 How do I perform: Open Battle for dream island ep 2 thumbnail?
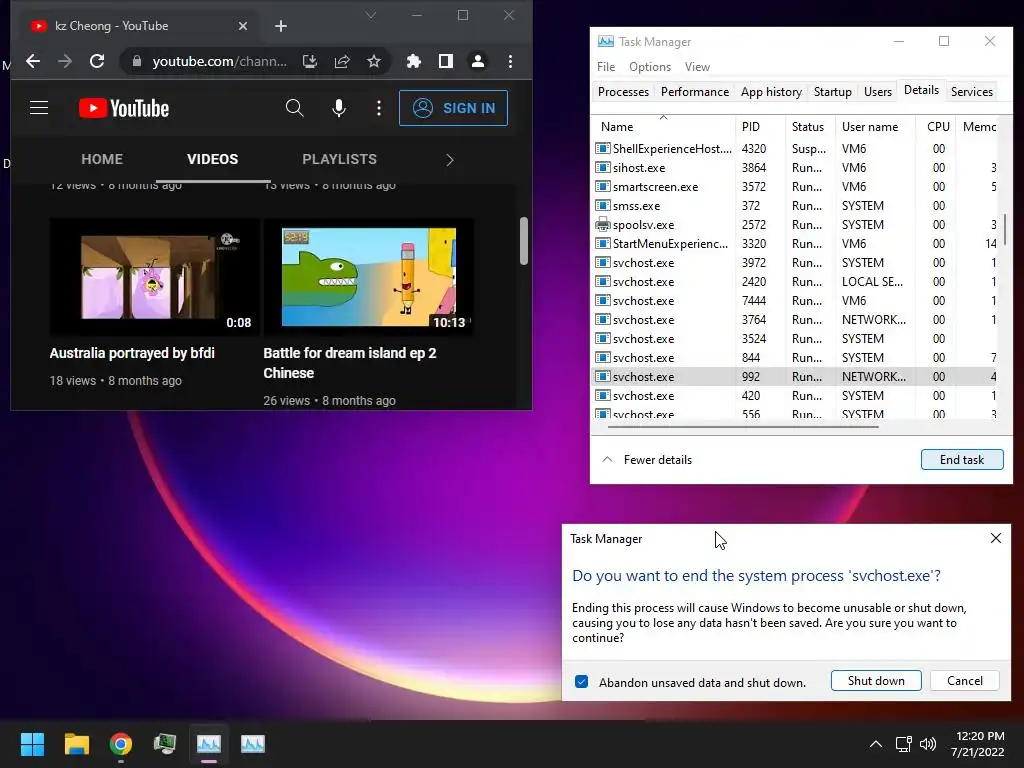368,277
